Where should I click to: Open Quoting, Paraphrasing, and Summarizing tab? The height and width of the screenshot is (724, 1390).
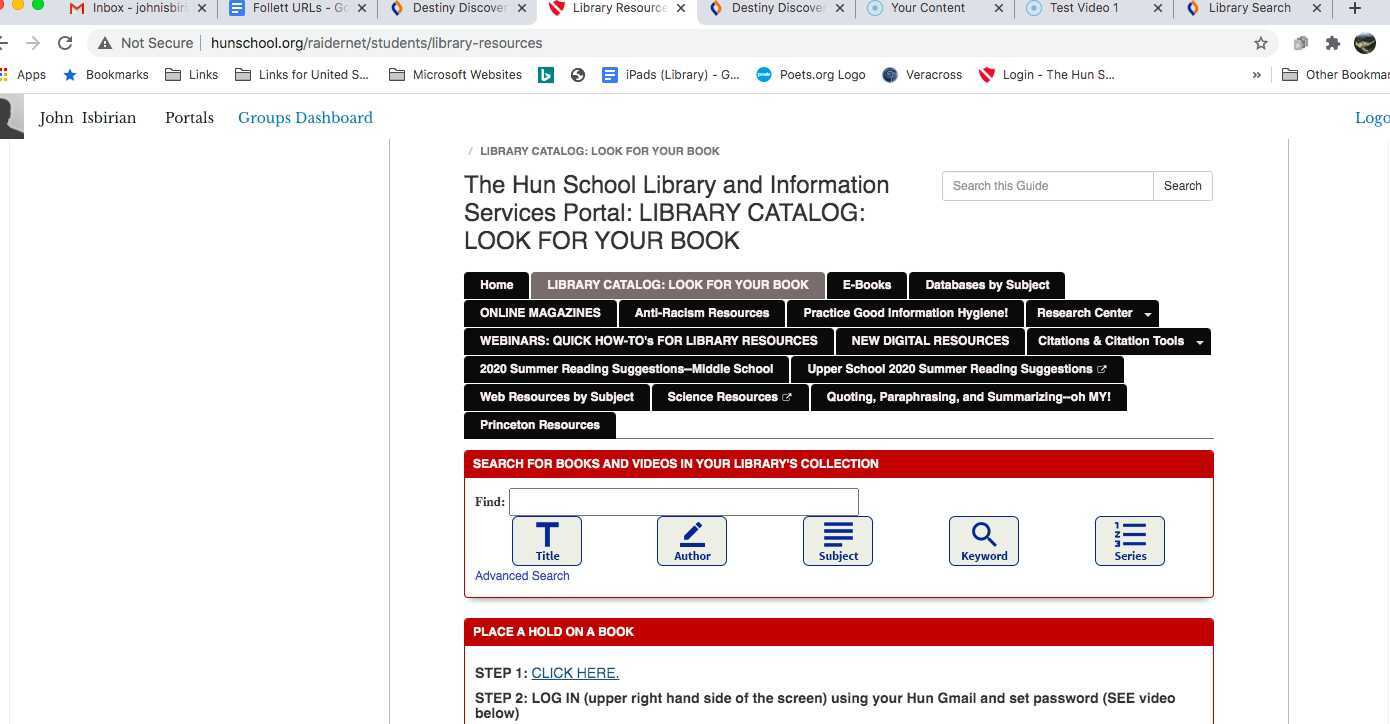(968, 397)
